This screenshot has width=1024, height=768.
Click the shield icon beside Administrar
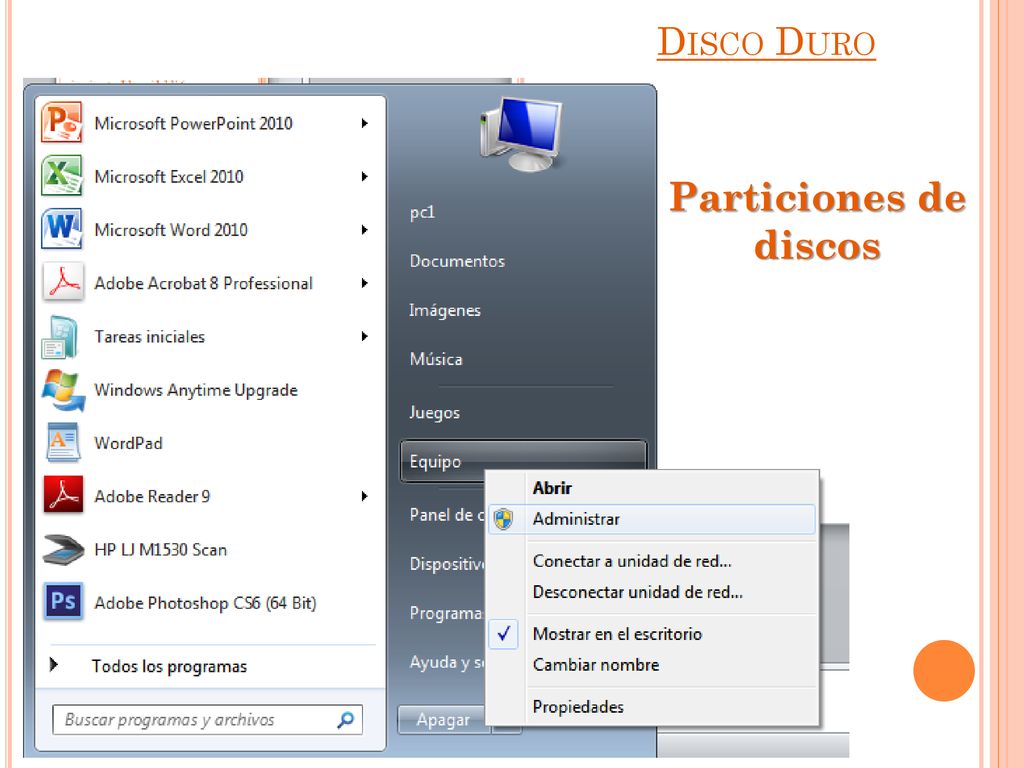[504, 520]
